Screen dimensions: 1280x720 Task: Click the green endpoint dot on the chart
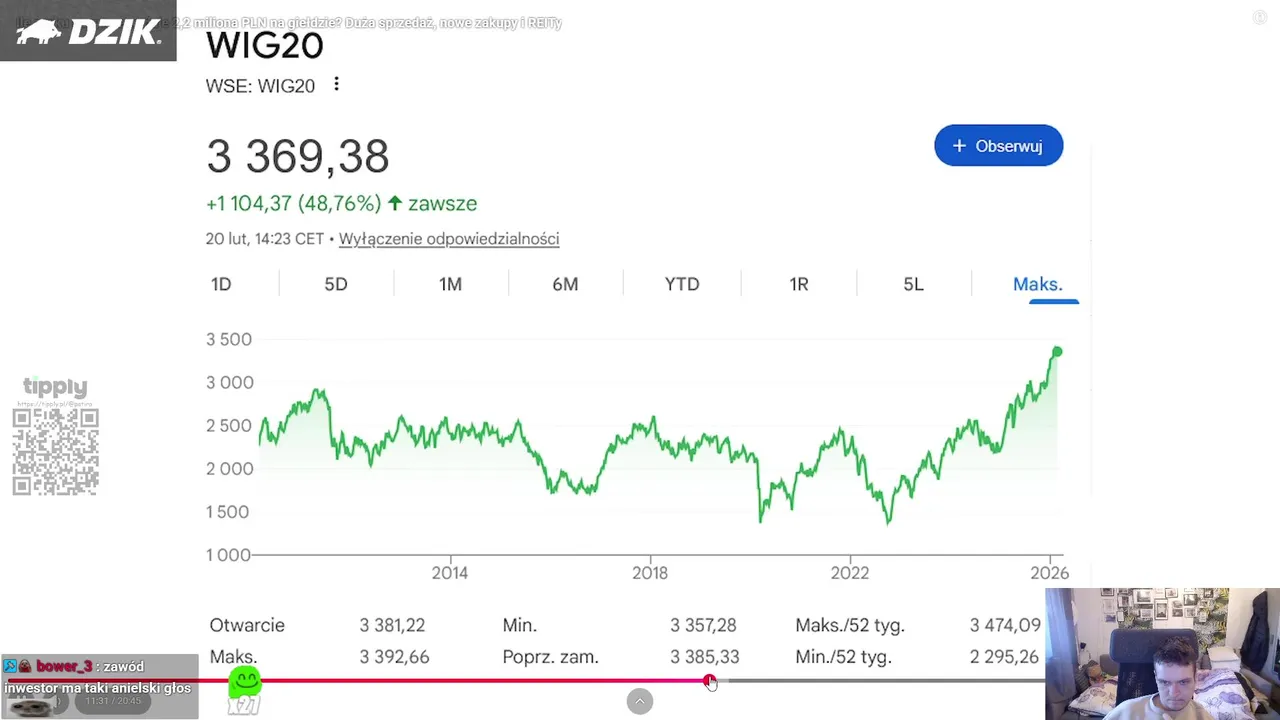pyautogui.click(x=1056, y=352)
